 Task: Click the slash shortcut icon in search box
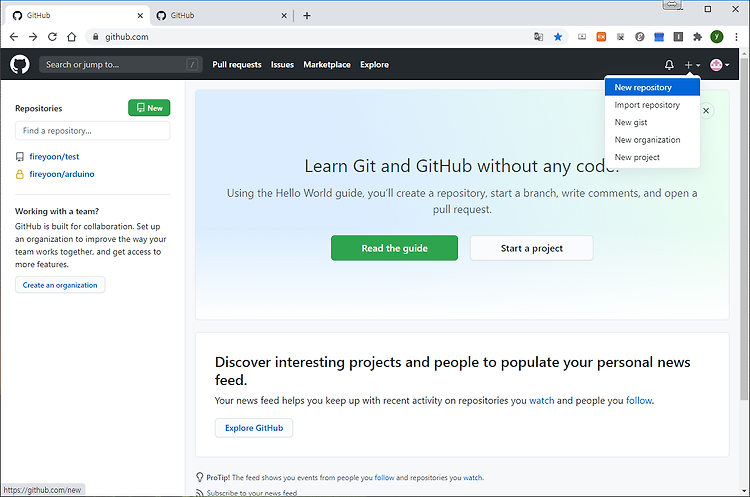pos(192,65)
